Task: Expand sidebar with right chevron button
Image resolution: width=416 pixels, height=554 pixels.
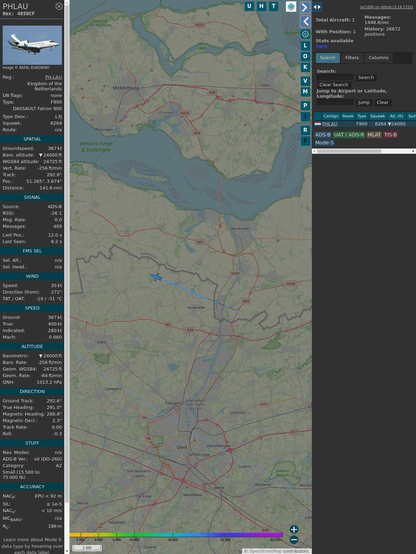Action: [x=305, y=7]
